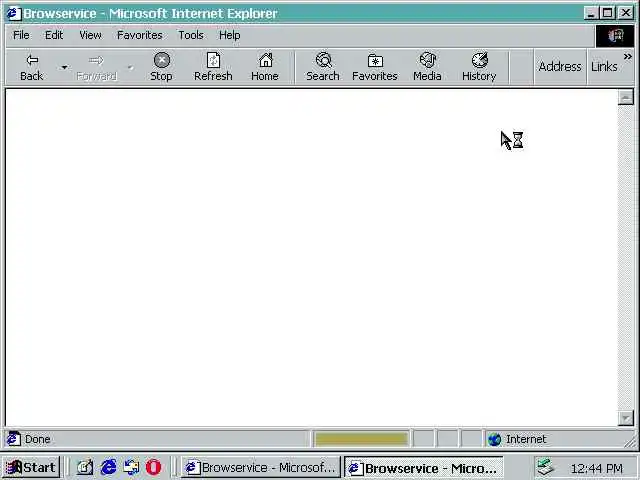Click the Links toolbar label
The height and width of the screenshot is (480, 640).
pyautogui.click(x=604, y=67)
